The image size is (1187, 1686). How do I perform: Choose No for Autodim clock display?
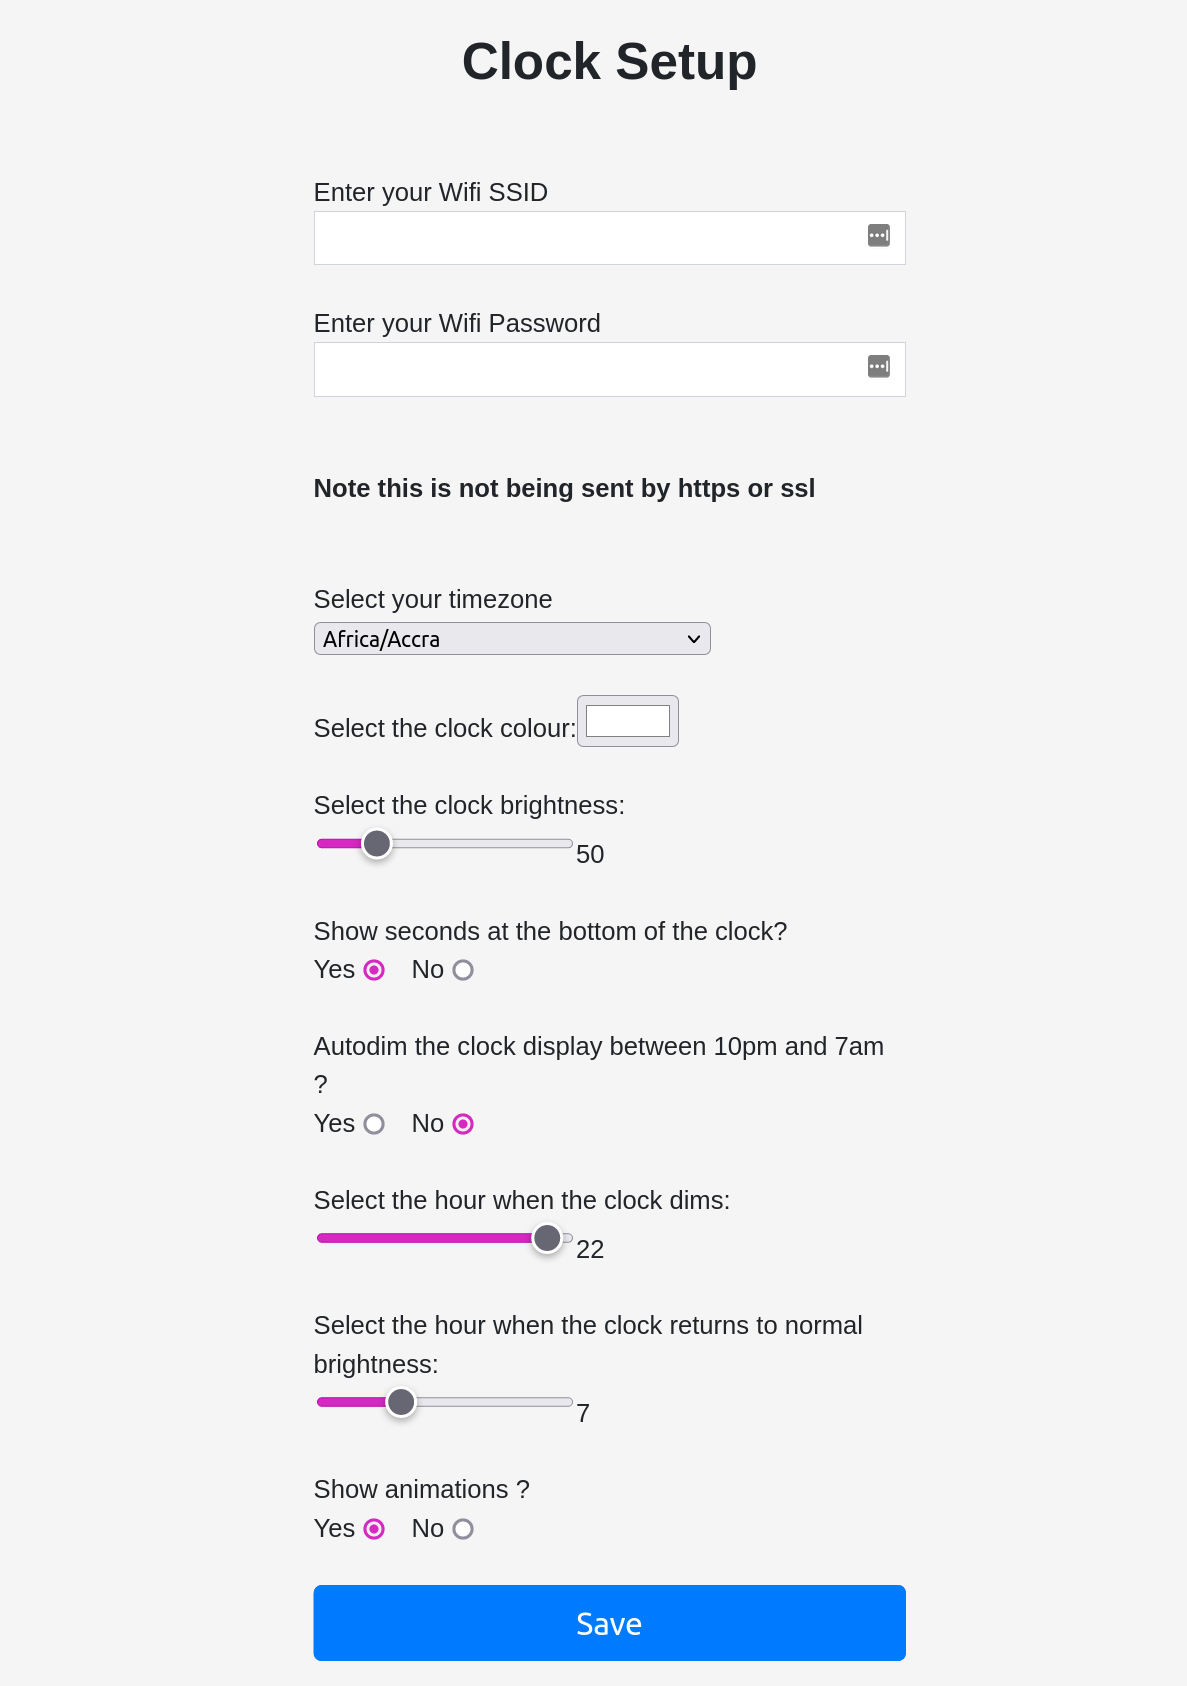click(x=463, y=1124)
